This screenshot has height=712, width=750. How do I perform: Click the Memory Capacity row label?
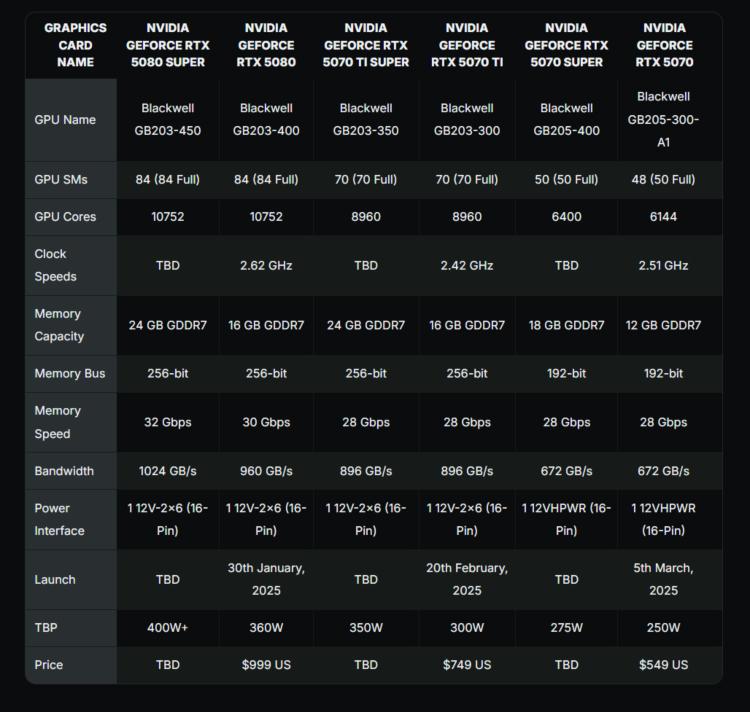tap(59, 325)
